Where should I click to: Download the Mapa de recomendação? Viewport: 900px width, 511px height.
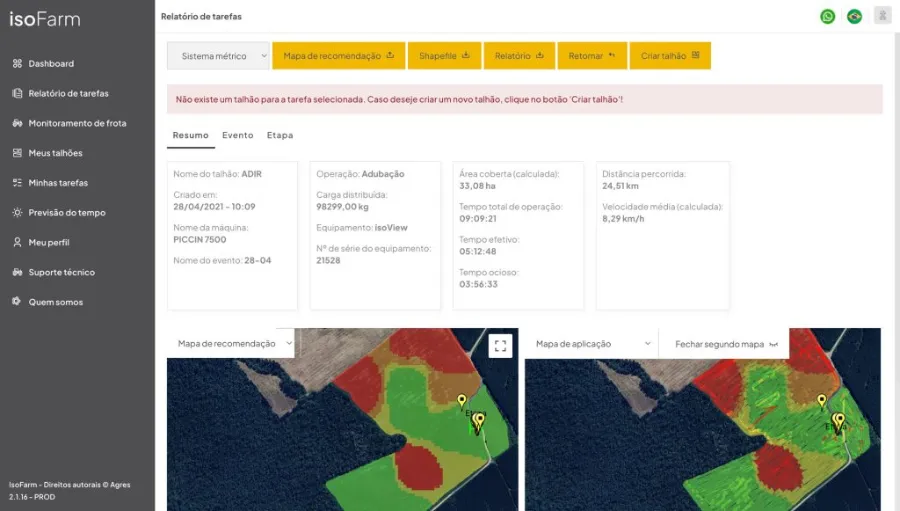[x=339, y=56]
